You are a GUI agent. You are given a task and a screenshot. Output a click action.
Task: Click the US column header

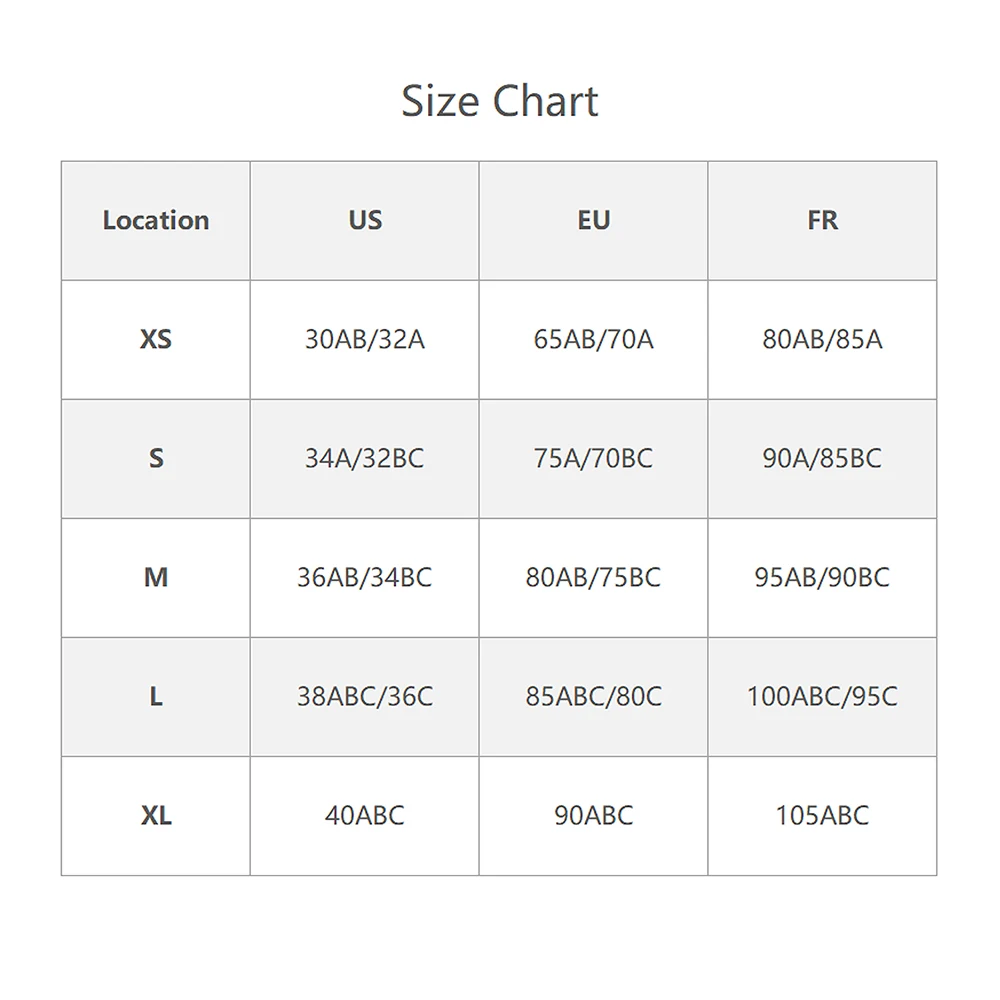365,220
